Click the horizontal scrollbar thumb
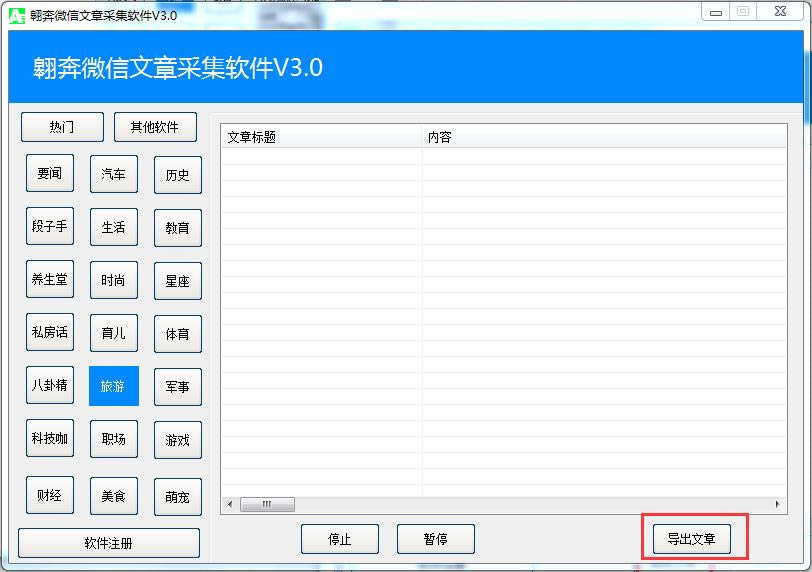Viewport: 812px width, 572px height. pos(267,504)
